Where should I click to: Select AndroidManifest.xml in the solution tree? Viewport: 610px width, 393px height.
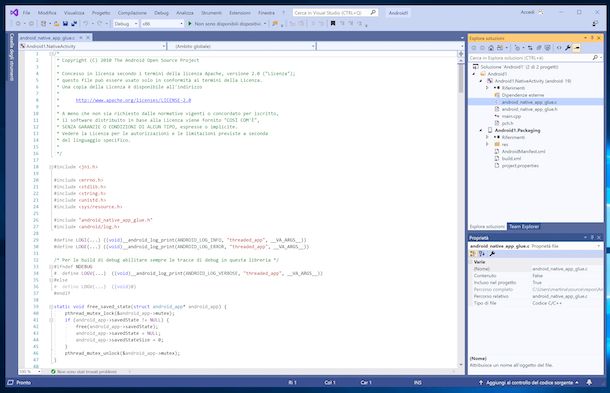click(523, 151)
